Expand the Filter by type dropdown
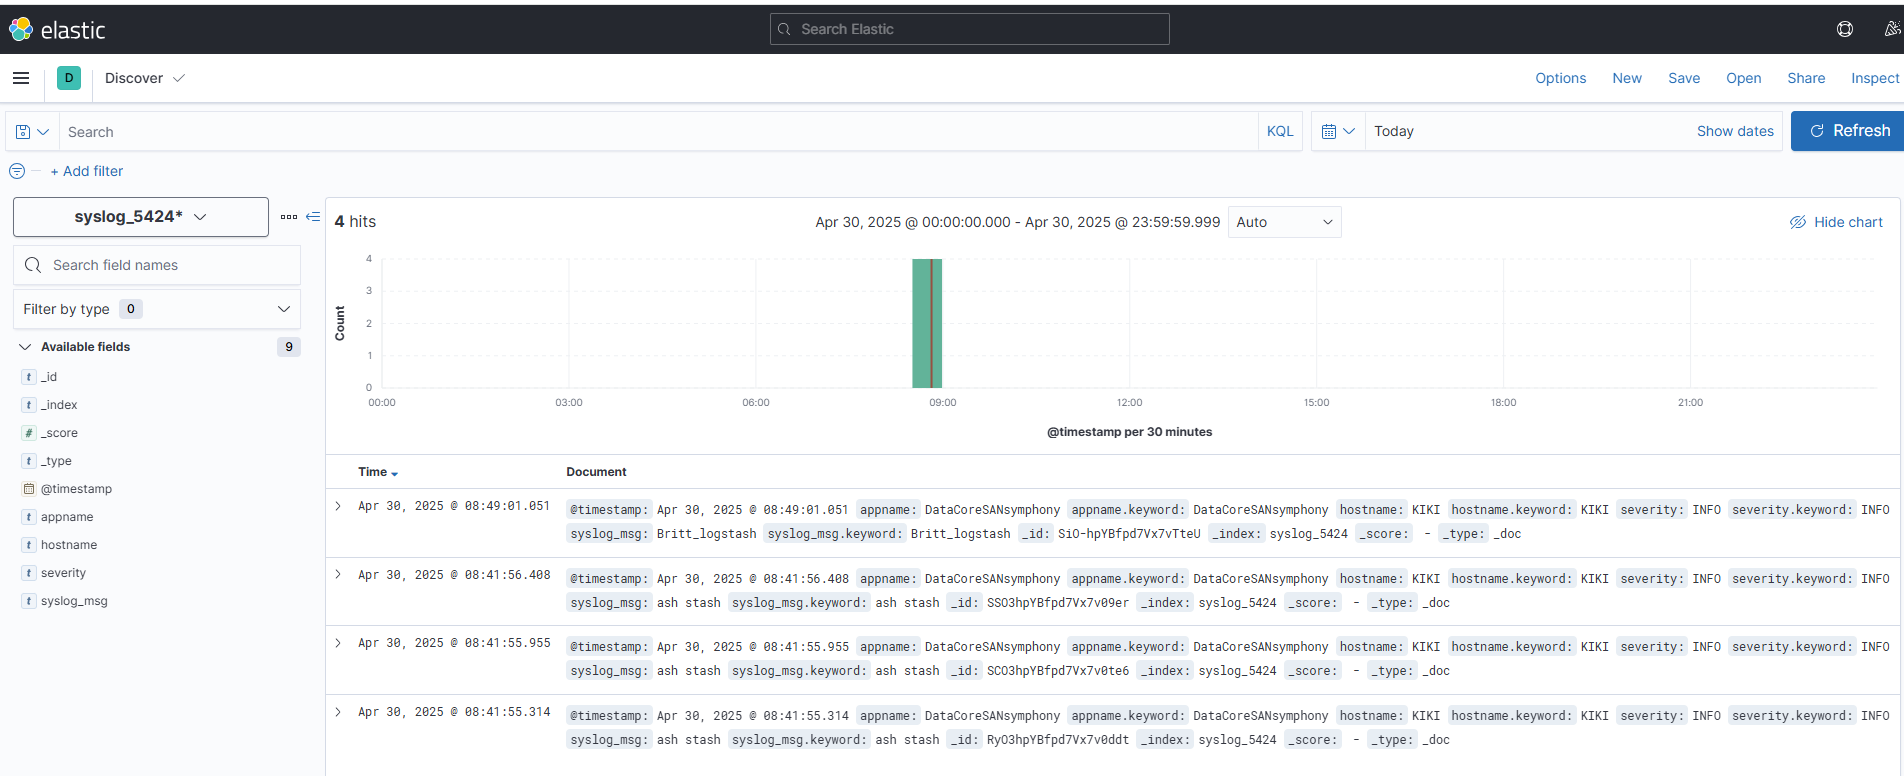 pyautogui.click(x=157, y=309)
